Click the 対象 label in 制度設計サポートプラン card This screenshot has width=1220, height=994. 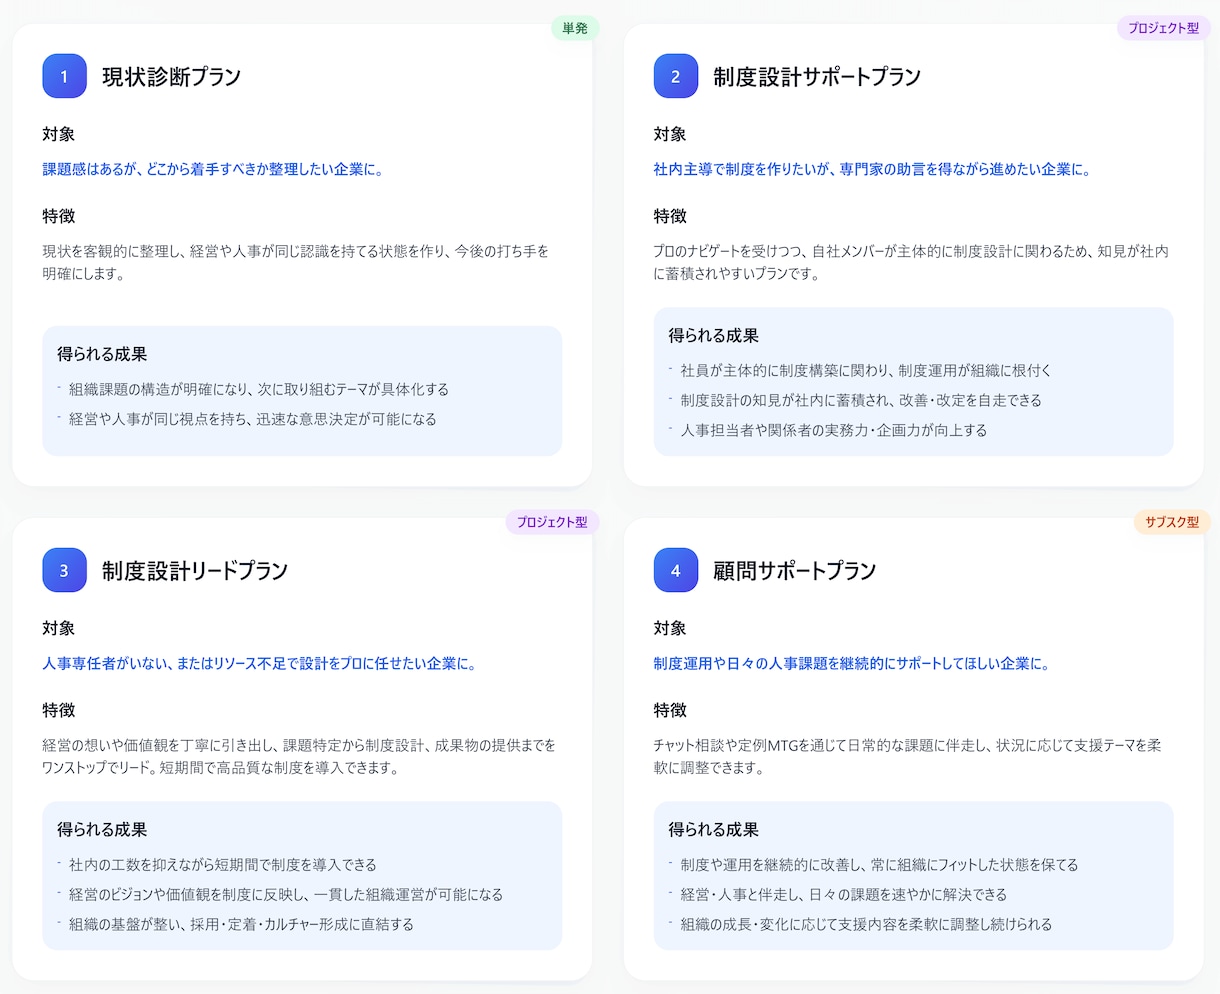670,134
